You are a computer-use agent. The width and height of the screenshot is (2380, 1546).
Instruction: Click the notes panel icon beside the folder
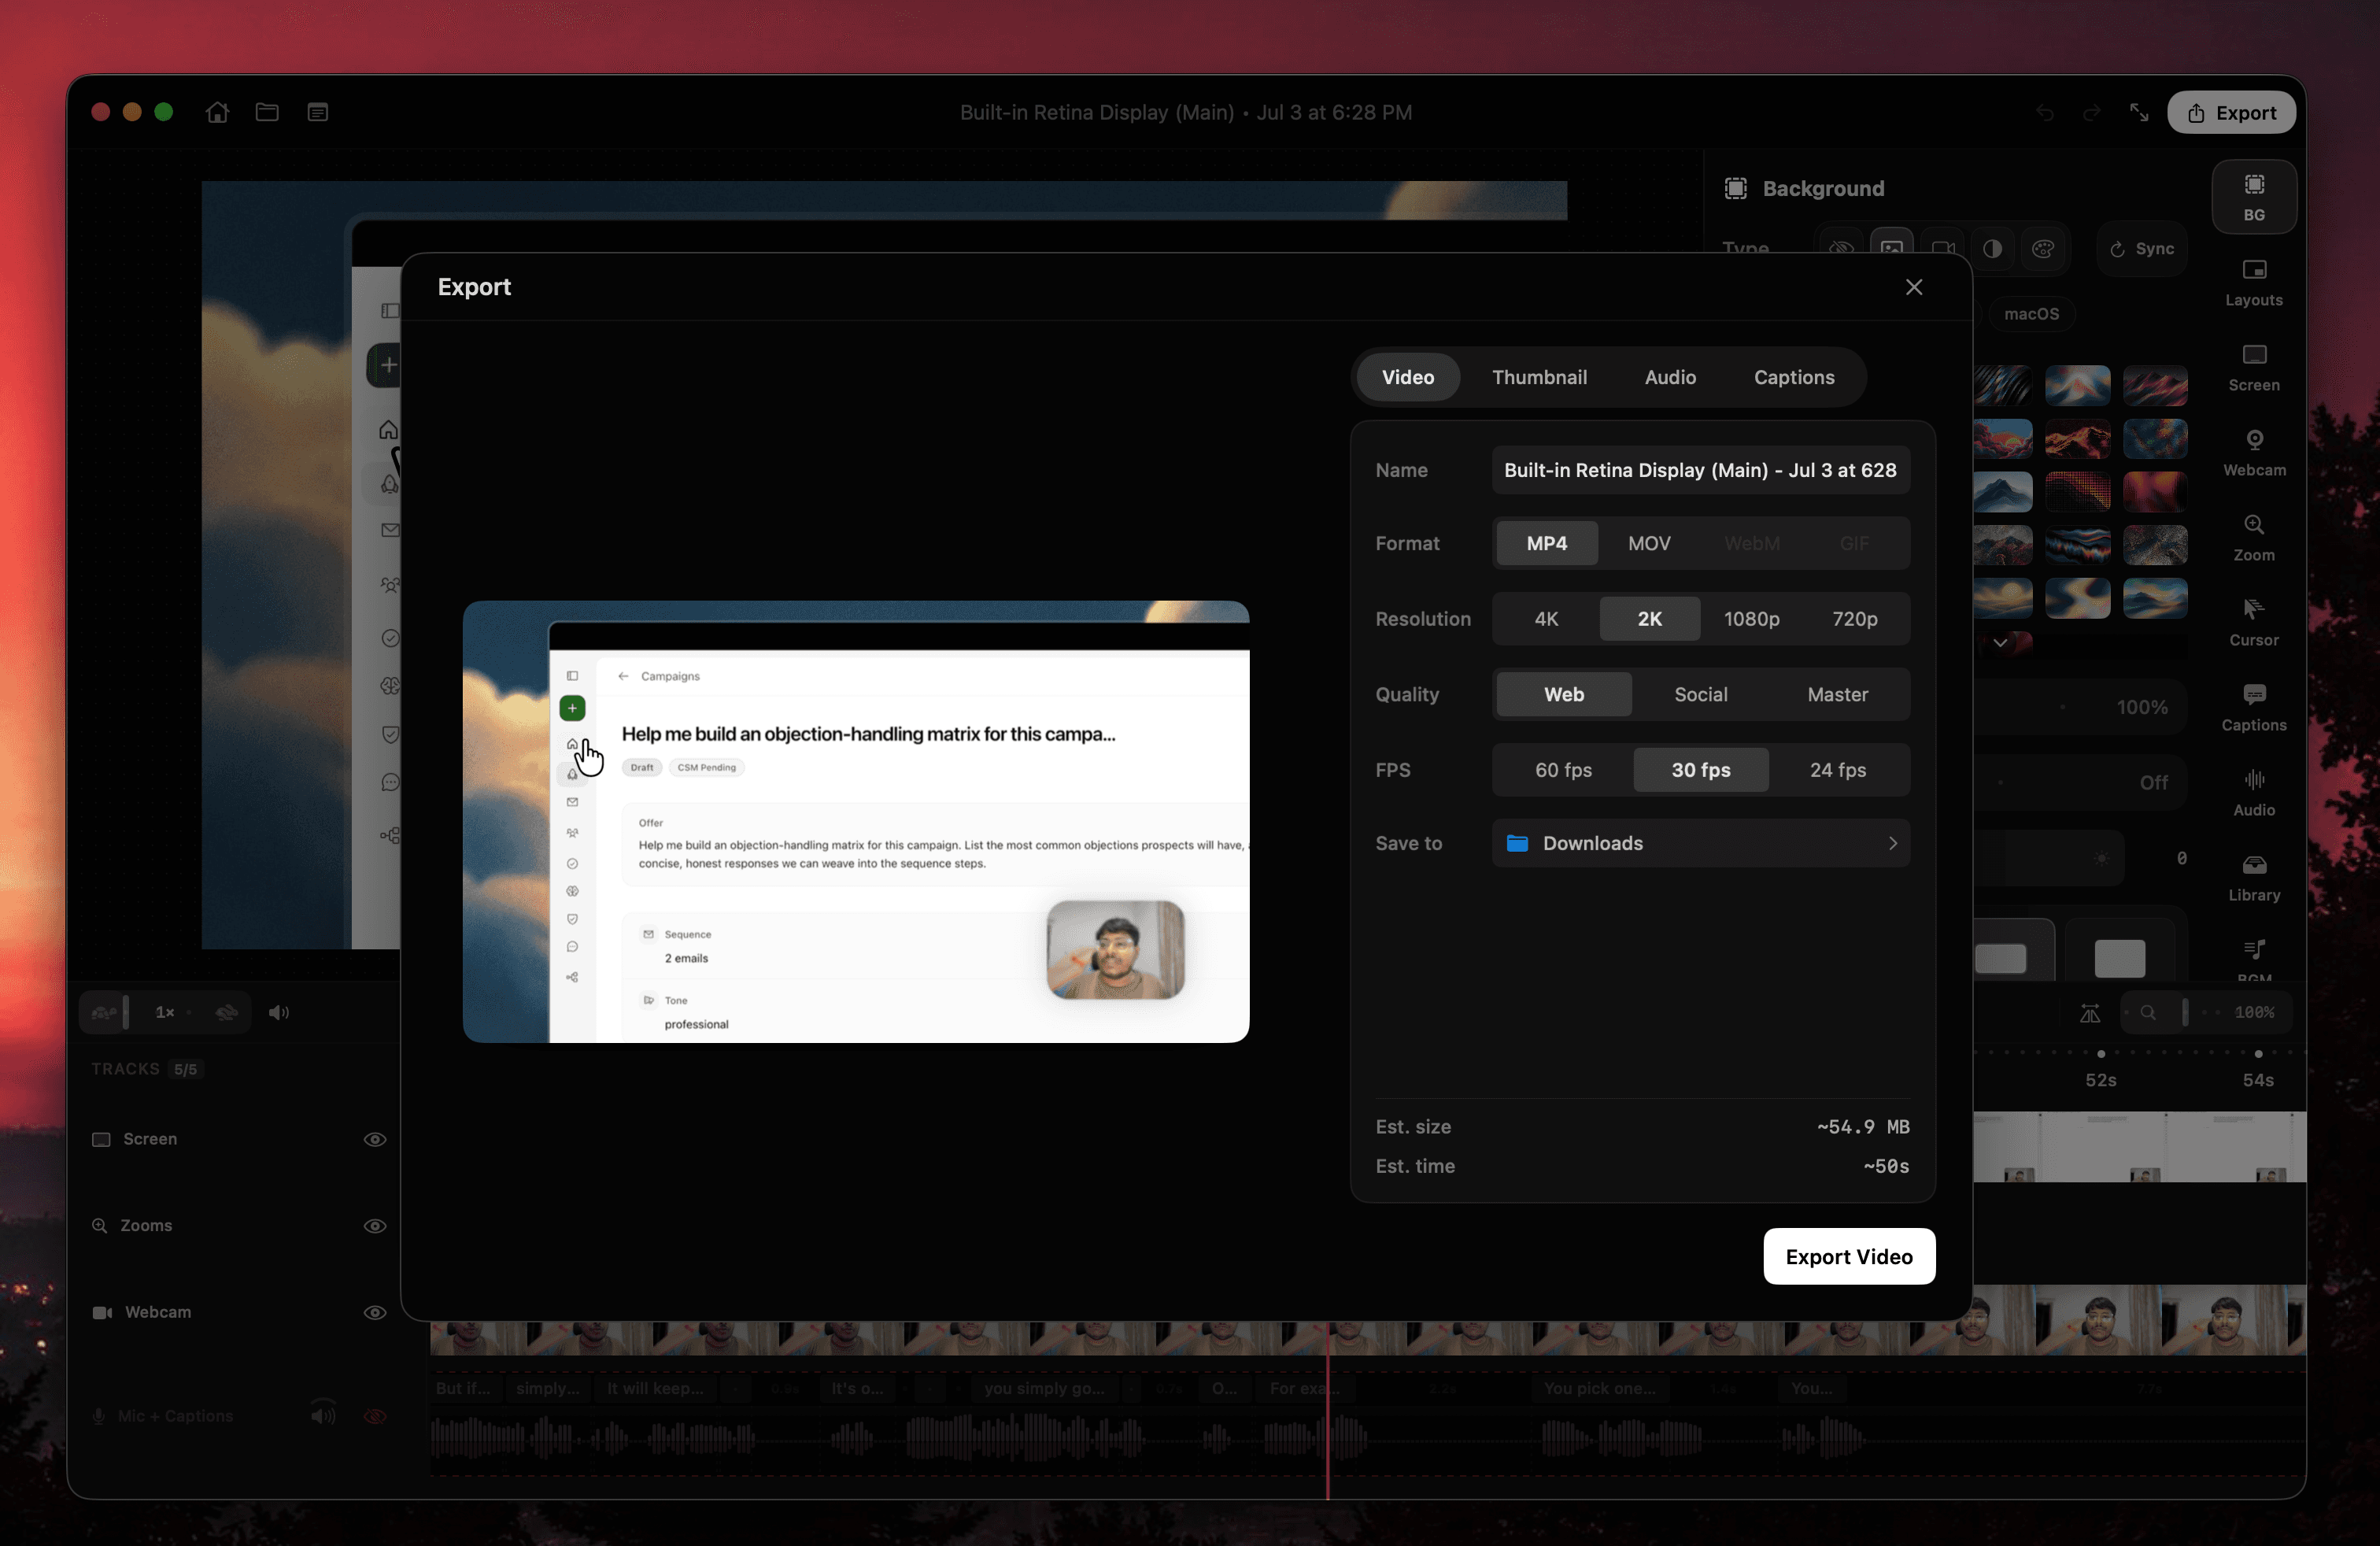tap(318, 112)
